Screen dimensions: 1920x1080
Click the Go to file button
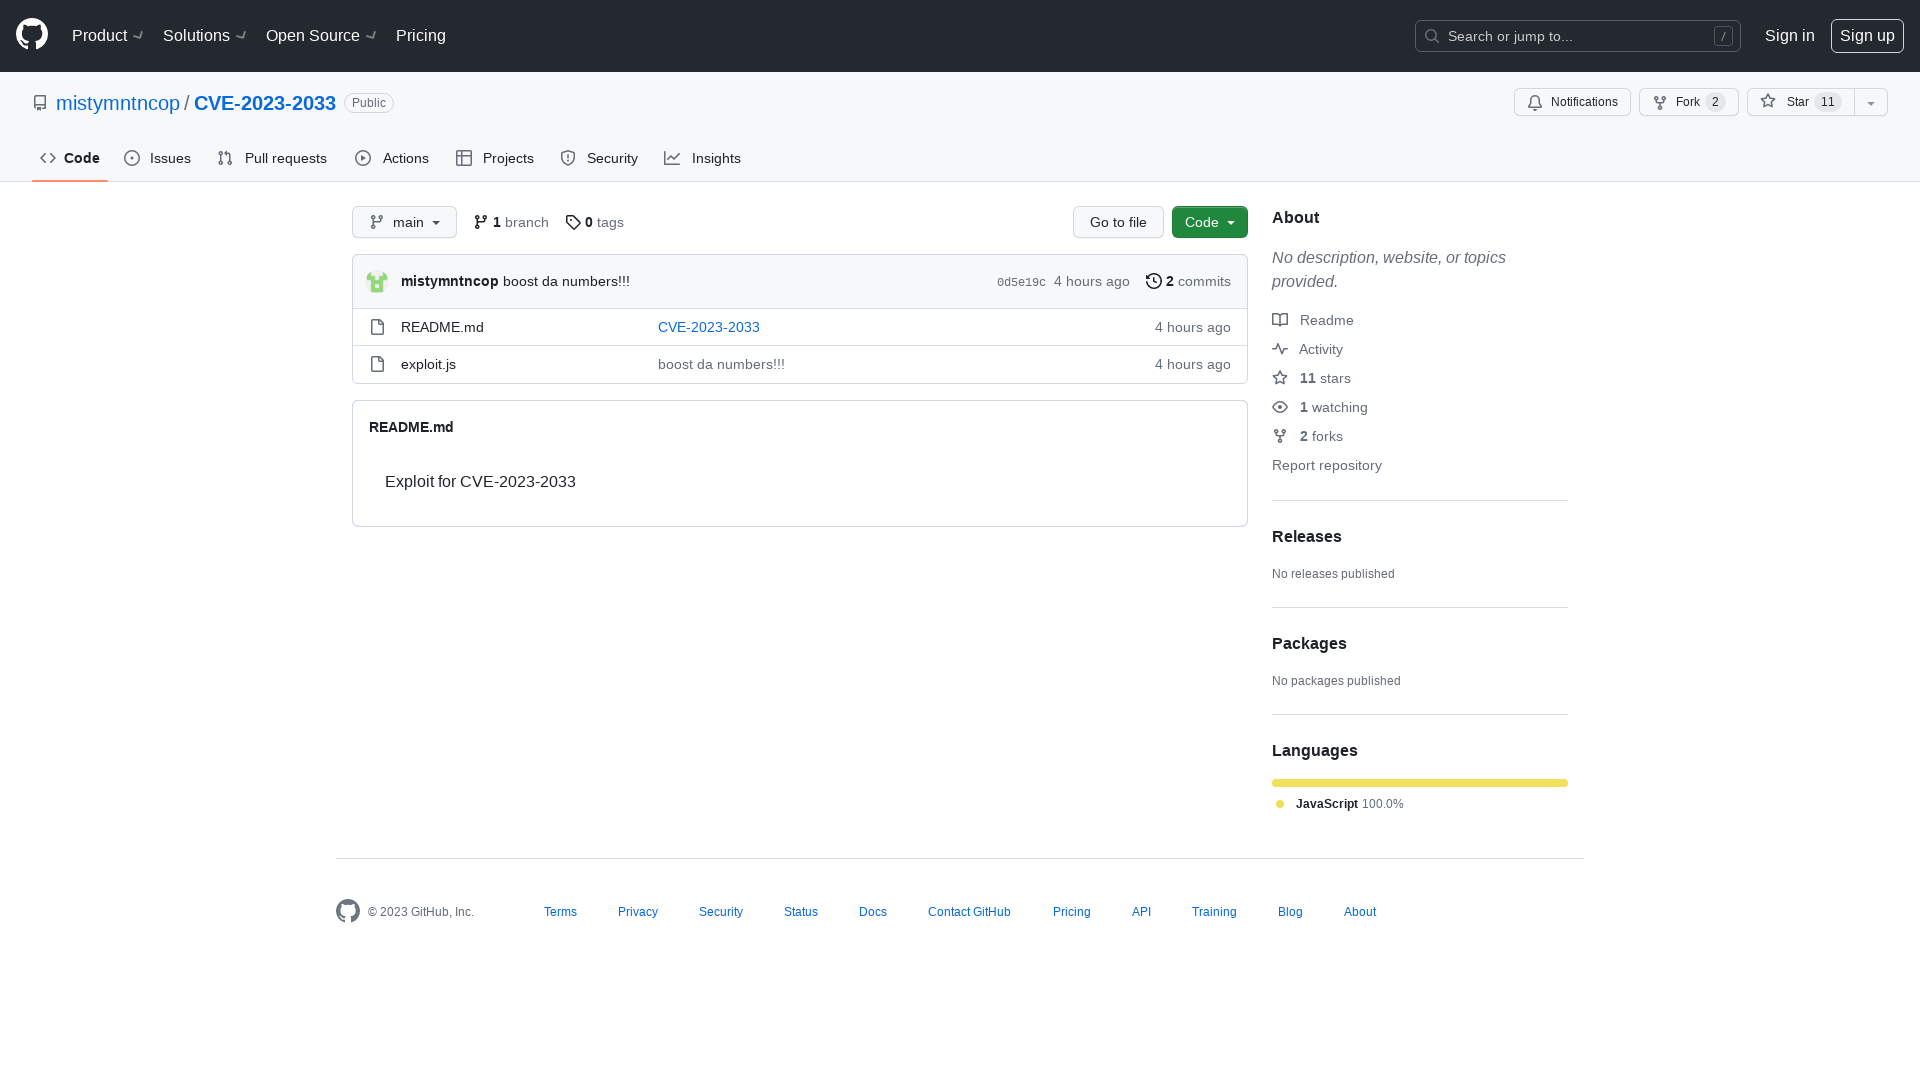coord(1118,222)
